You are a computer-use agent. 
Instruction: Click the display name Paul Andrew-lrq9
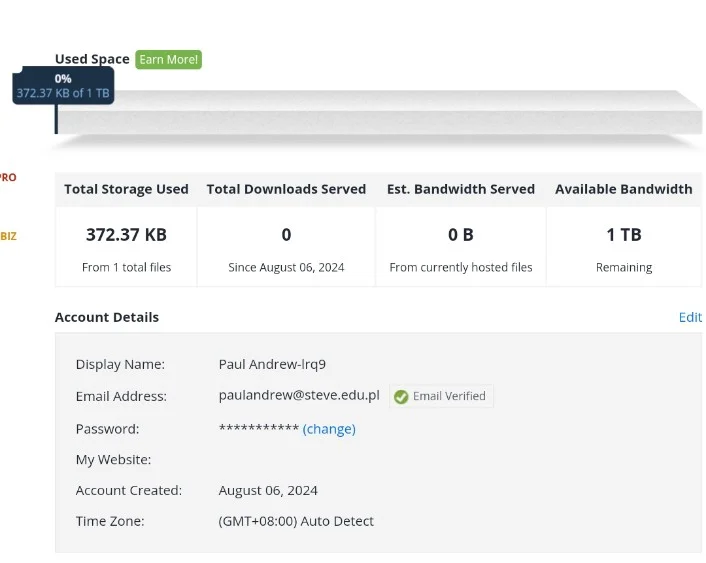click(x=272, y=364)
